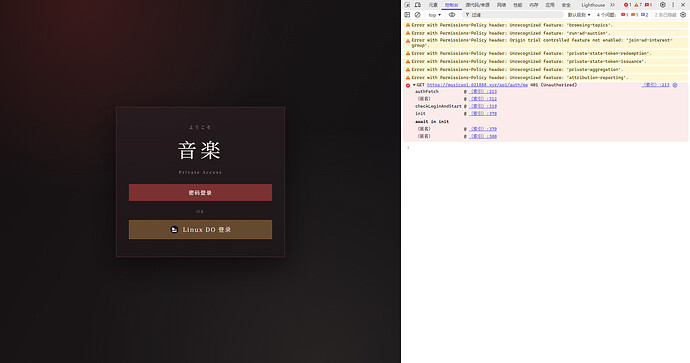Open the last anonymous stack frame link
Screen dimensions: 690x363
pyautogui.click(x=483, y=136)
